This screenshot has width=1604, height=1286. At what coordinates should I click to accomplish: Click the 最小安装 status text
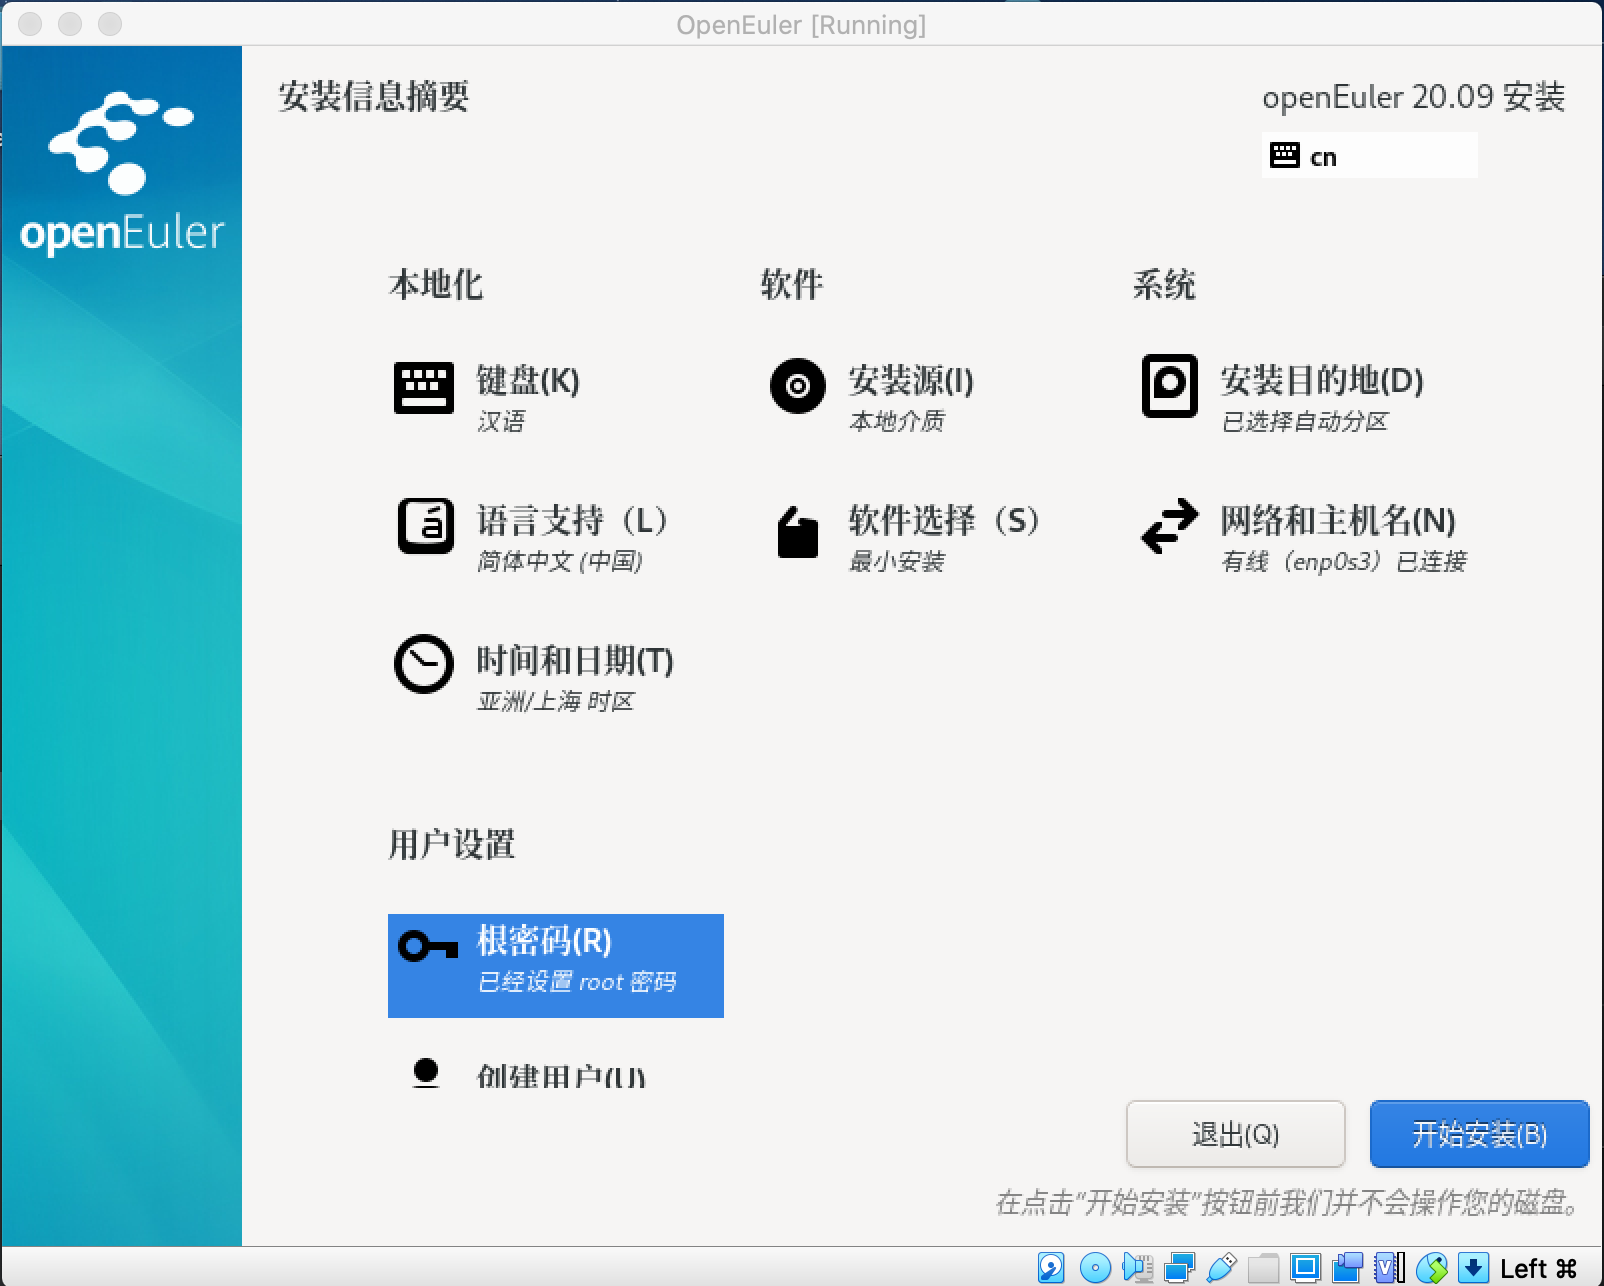[897, 562]
